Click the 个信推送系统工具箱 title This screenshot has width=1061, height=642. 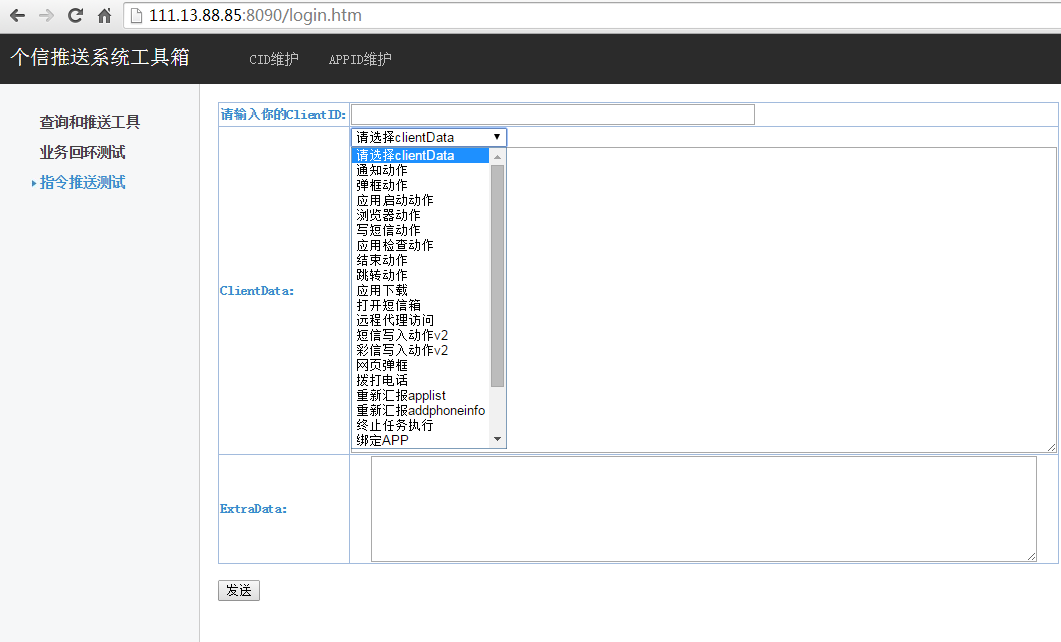tap(100, 57)
